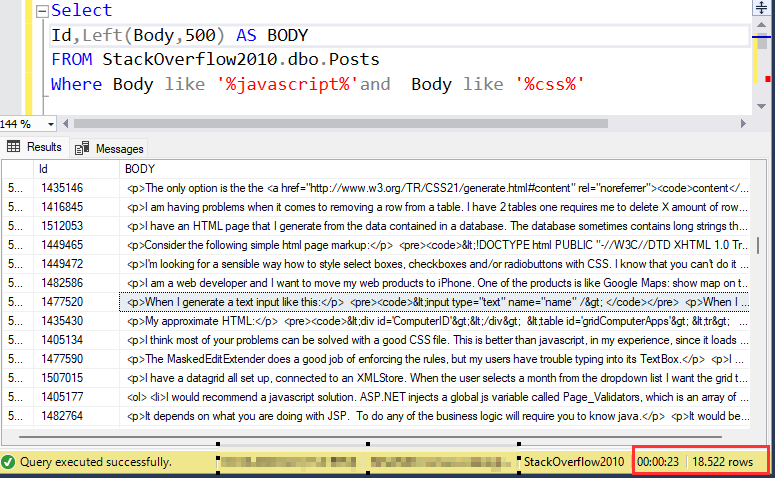Click the Results tab grid icon
The image size is (775, 478).
pyautogui.click(x=14, y=146)
